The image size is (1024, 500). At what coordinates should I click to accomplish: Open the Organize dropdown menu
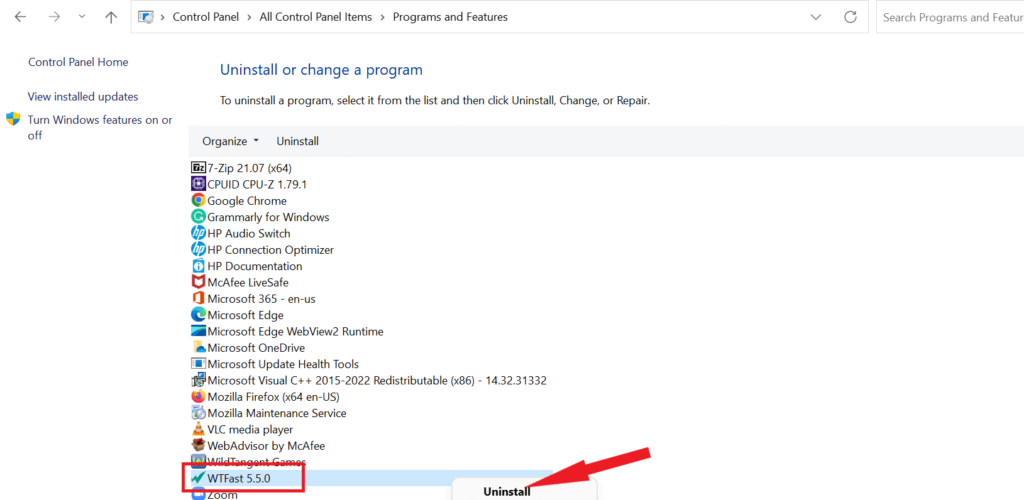point(231,141)
